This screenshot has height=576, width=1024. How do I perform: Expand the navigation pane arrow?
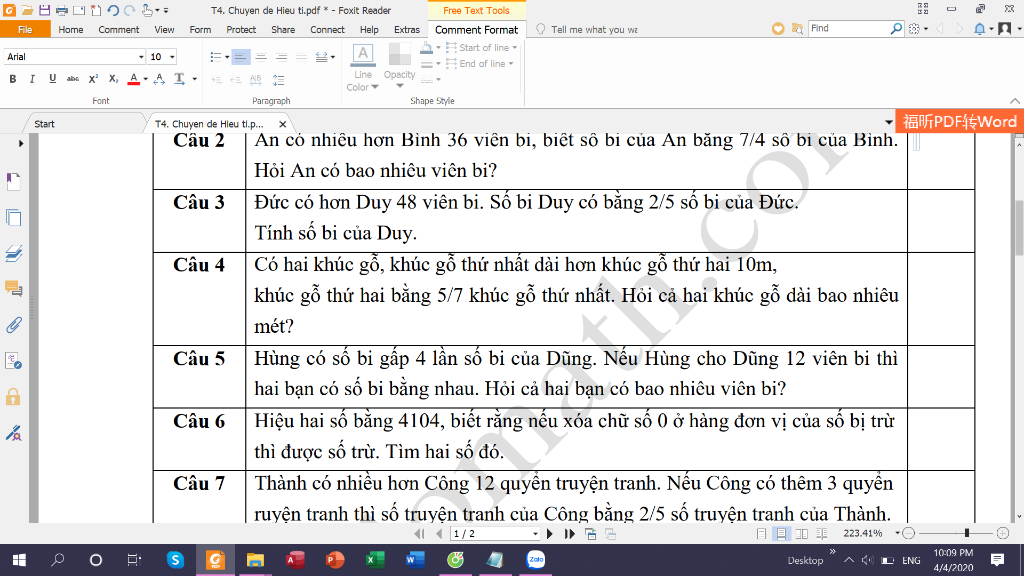(x=21, y=143)
